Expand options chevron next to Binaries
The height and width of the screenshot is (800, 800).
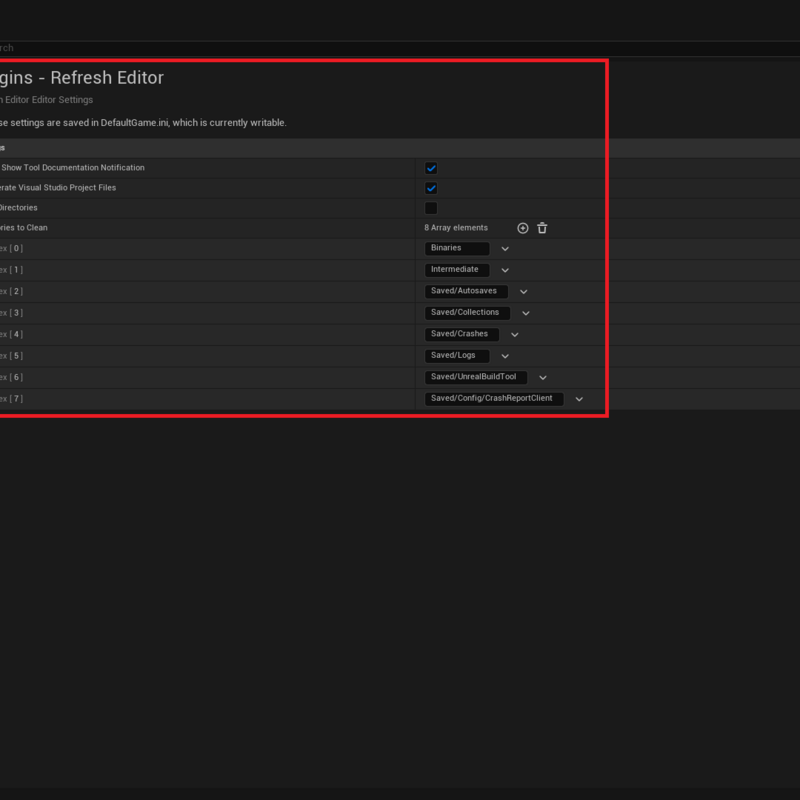click(x=505, y=249)
